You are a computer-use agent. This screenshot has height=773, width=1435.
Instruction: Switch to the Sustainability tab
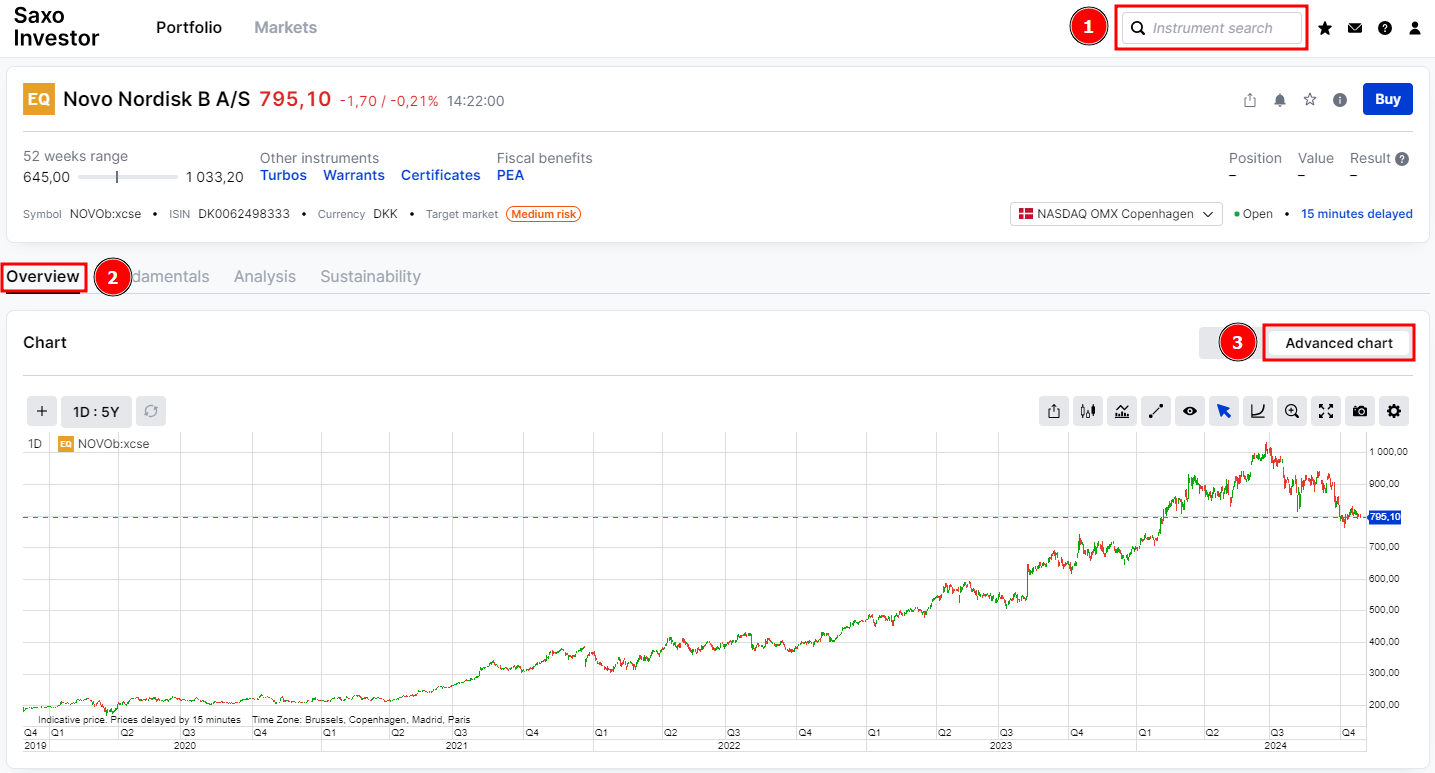pyautogui.click(x=370, y=277)
